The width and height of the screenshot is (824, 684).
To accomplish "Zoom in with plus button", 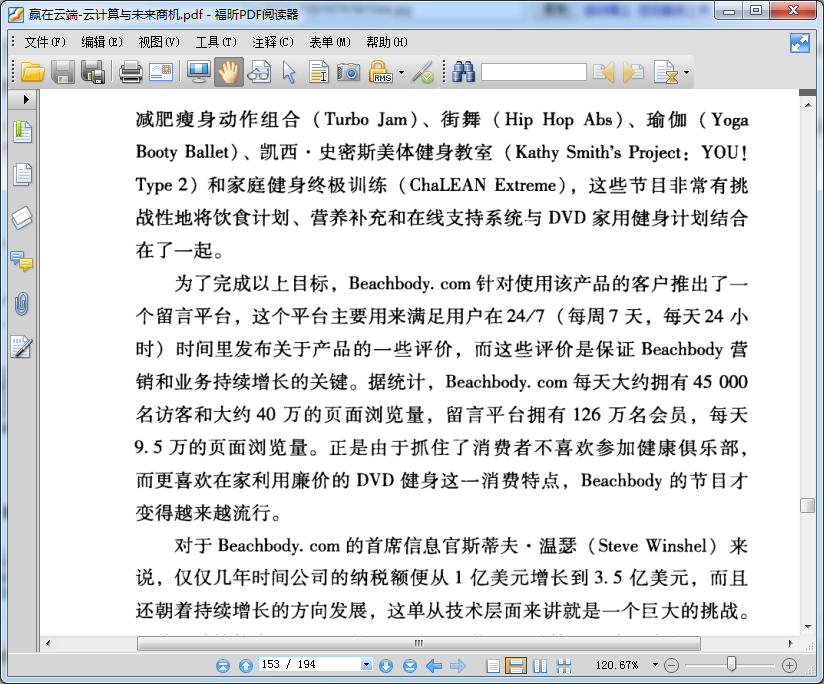I will (789, 666).
